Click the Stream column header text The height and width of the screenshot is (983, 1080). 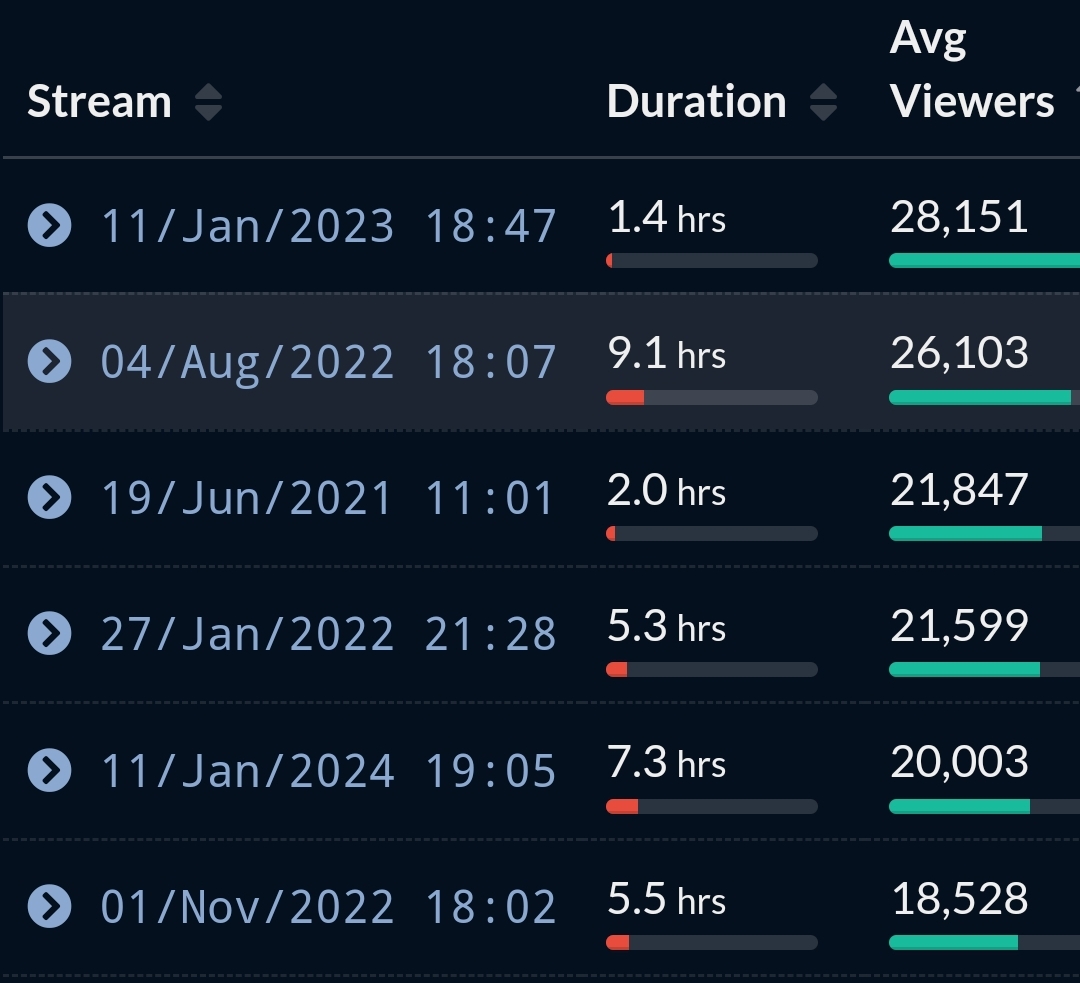click(x=99, y=102)
